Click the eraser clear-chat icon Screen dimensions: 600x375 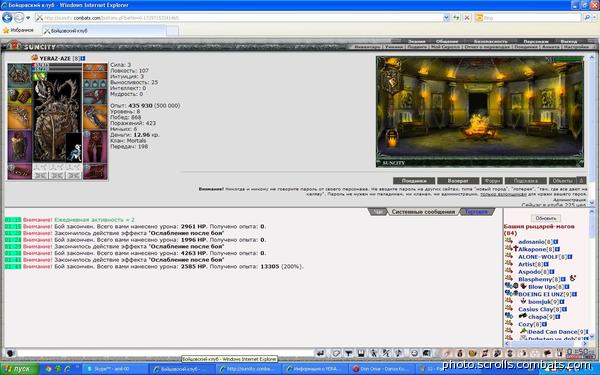click(336, 353)
